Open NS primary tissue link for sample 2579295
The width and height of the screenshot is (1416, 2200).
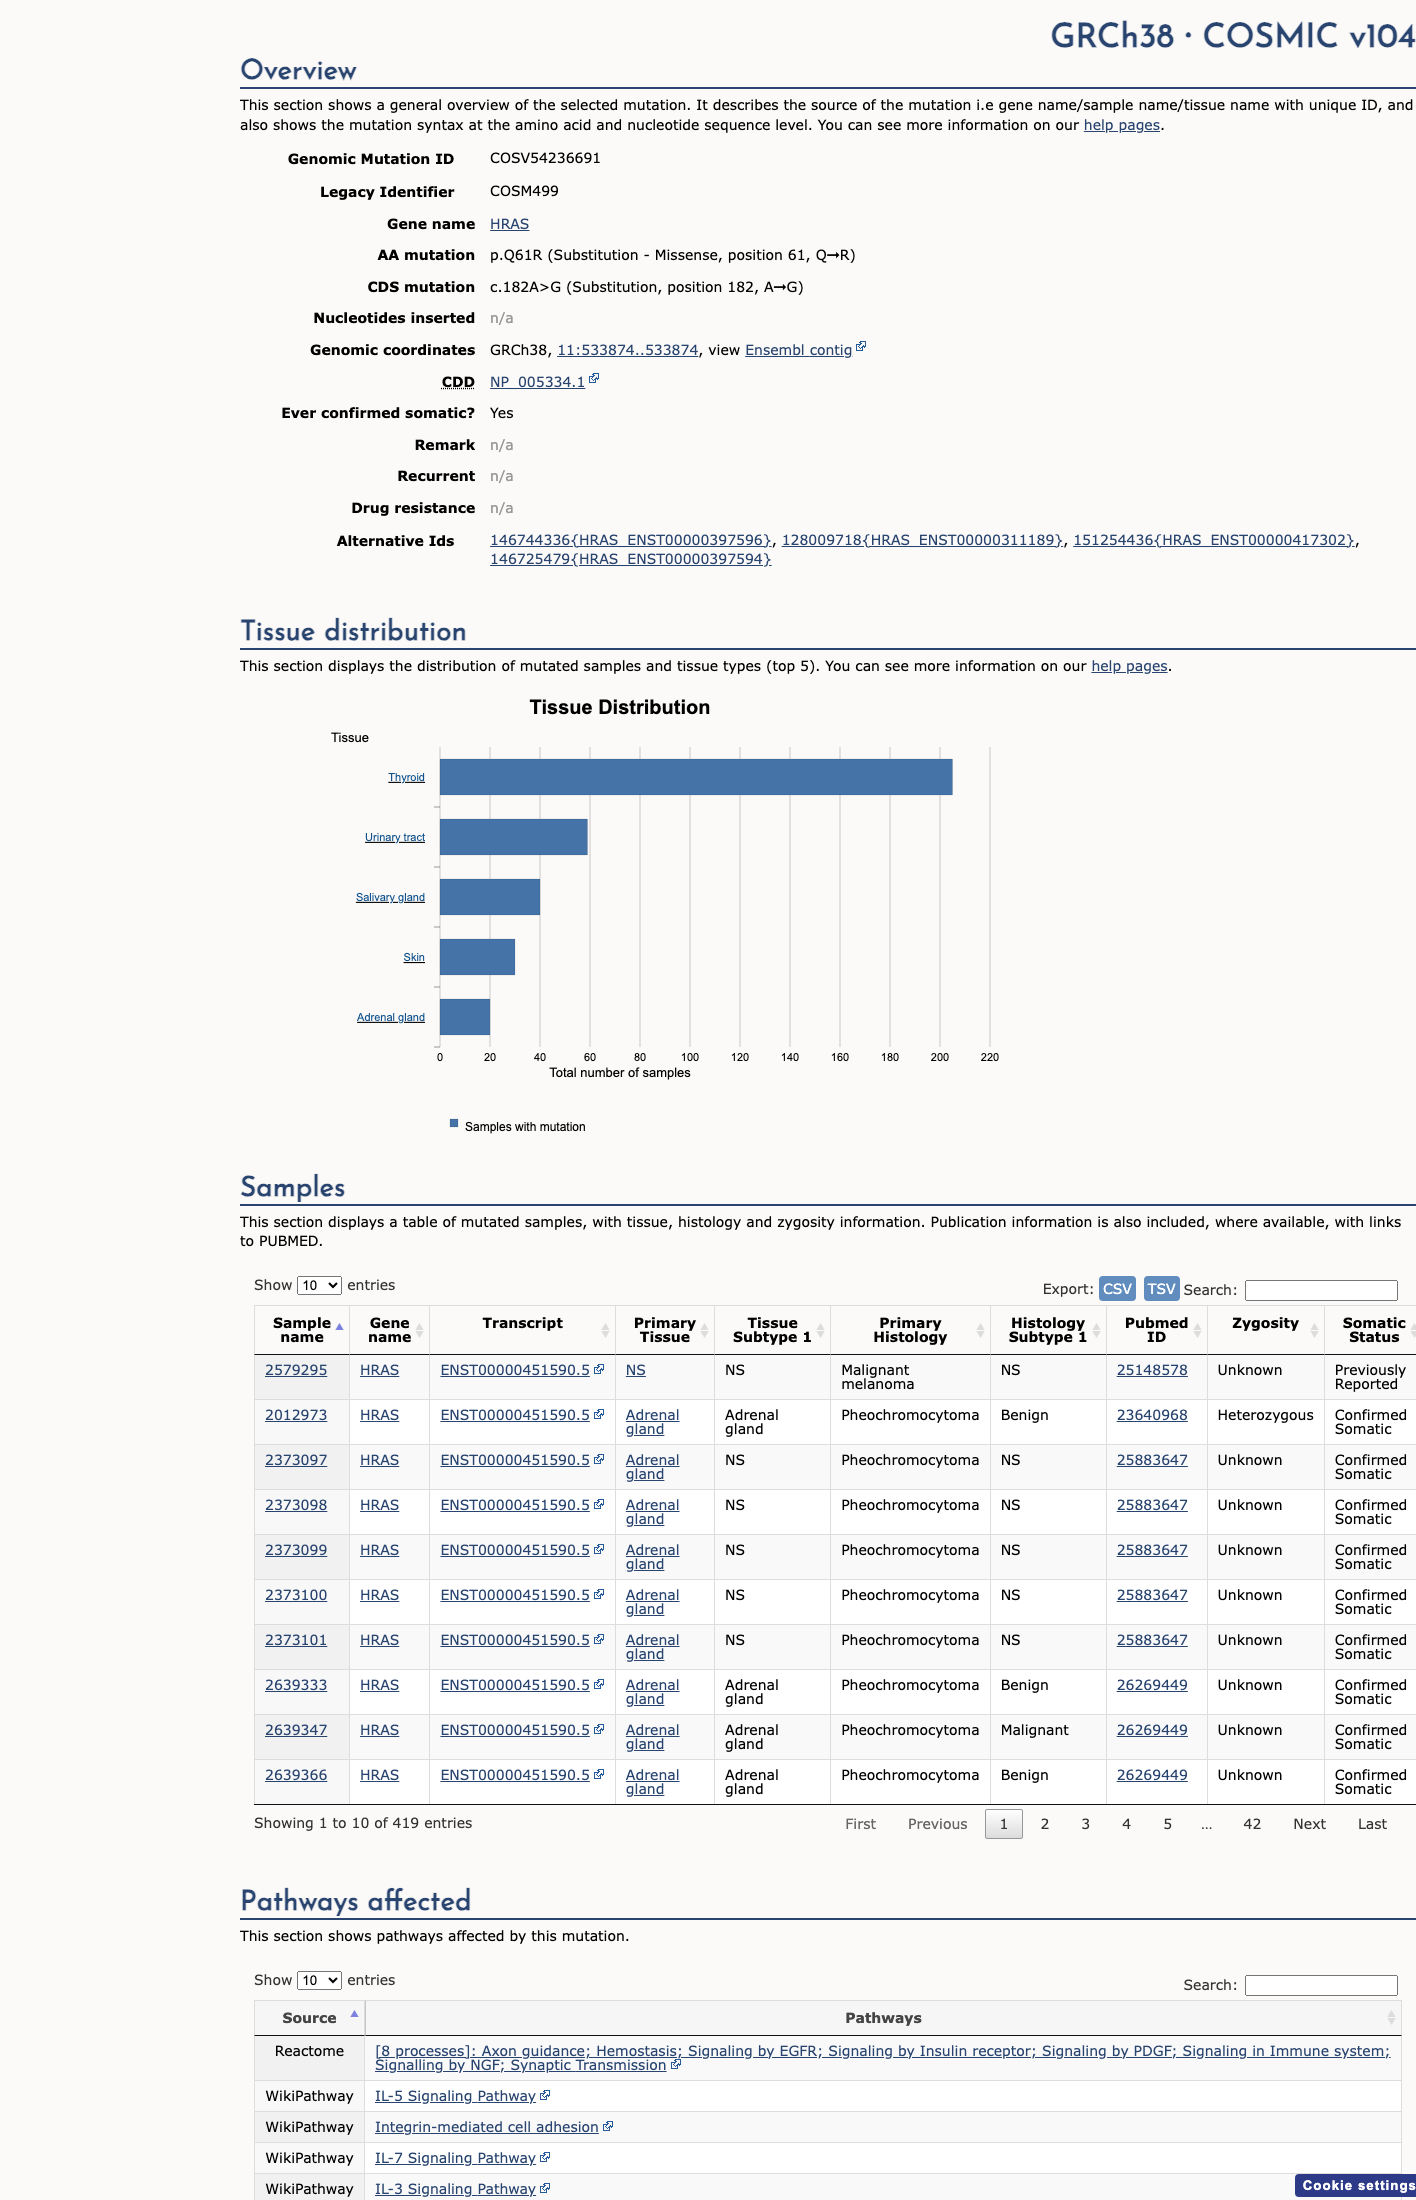[636, 1370]
